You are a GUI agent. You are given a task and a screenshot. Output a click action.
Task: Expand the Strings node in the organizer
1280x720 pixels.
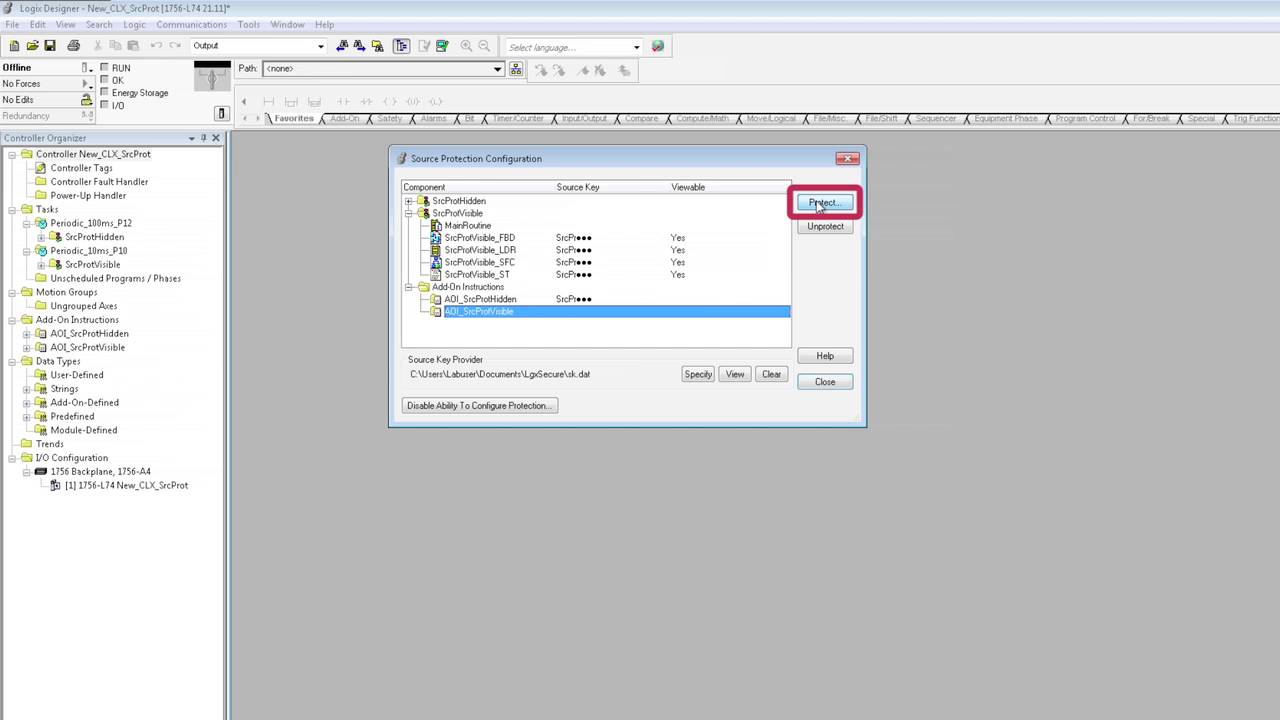(27, 389)
